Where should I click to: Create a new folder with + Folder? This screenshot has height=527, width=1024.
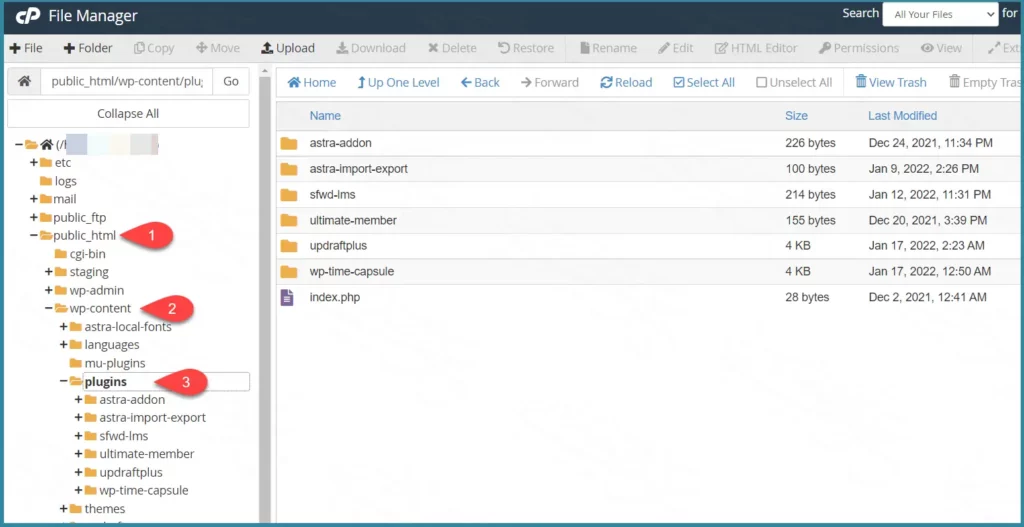tap(88, 48)
